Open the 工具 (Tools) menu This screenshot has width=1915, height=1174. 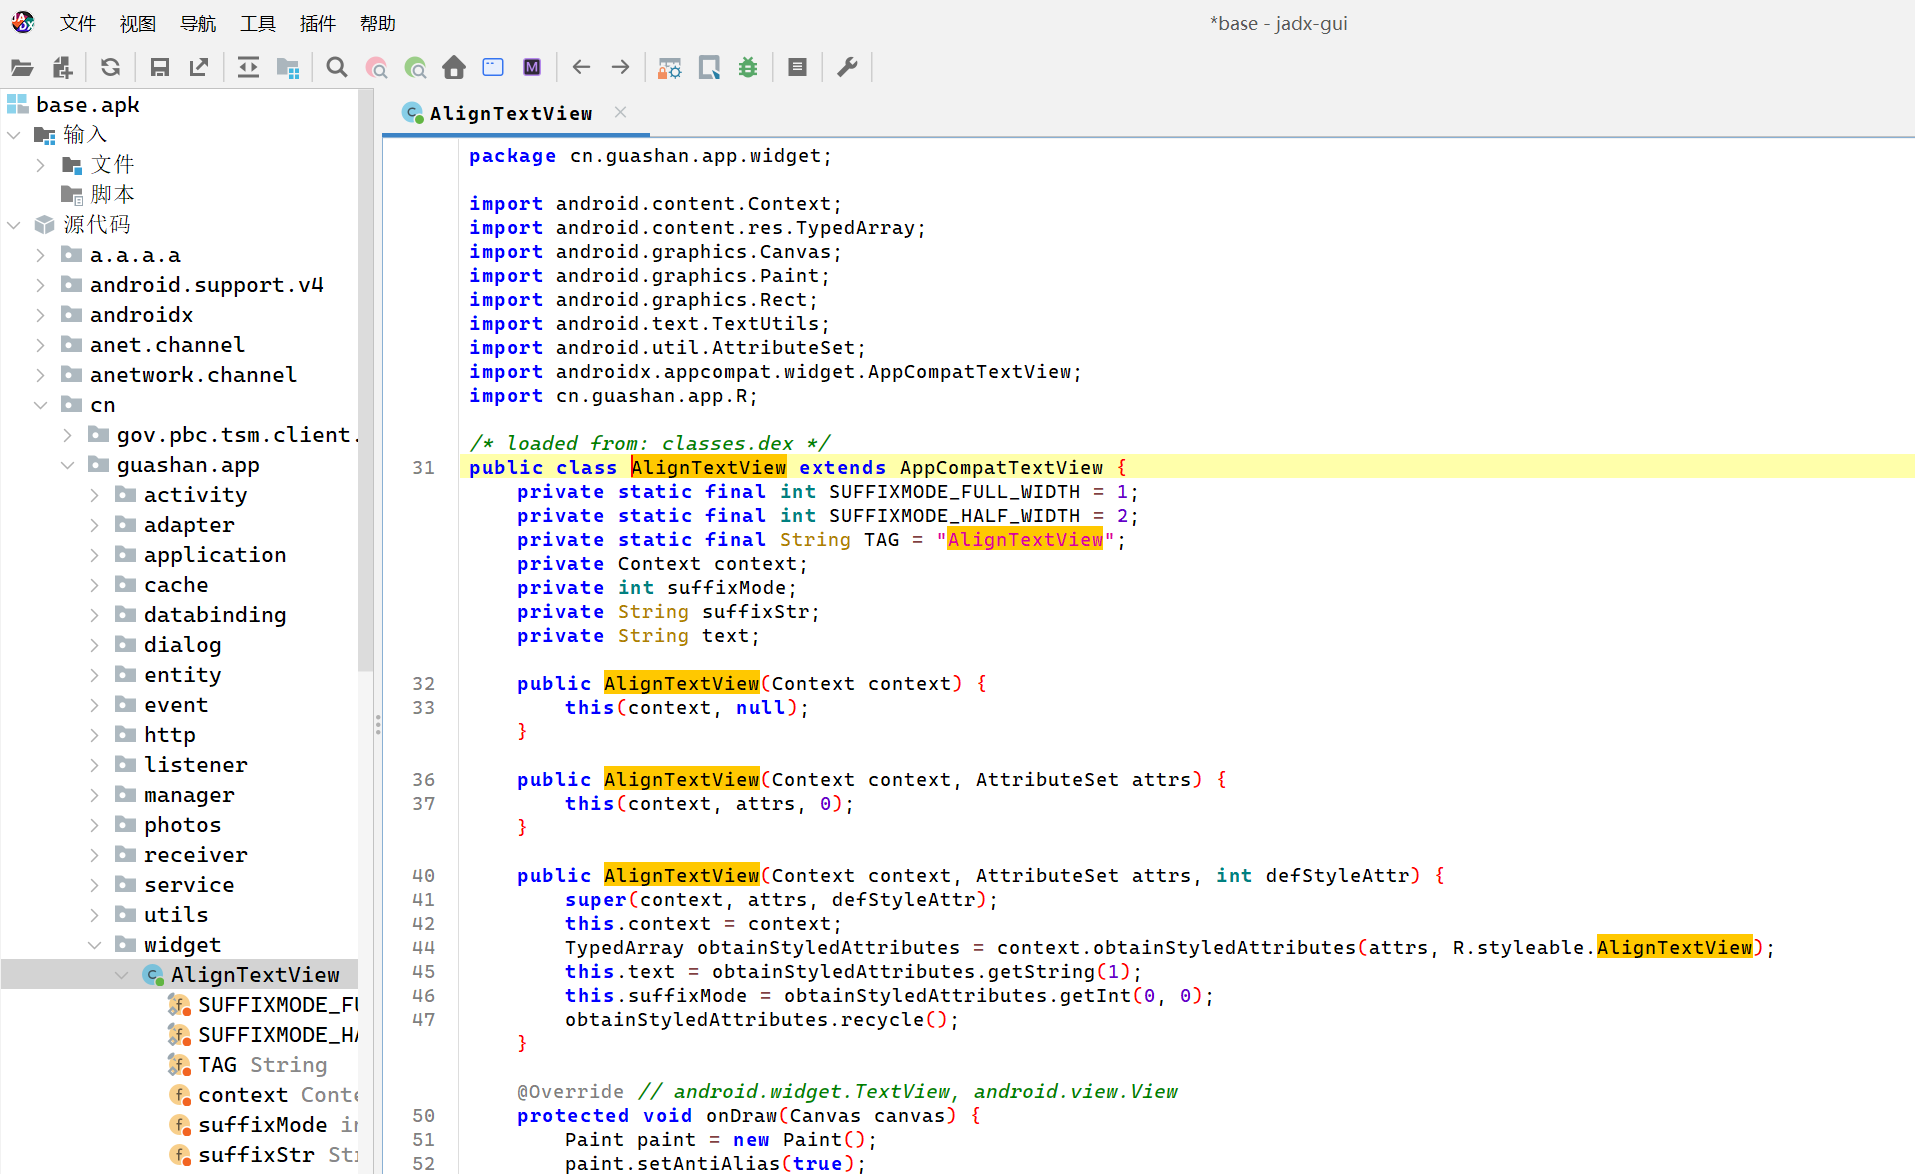pyautogui.click(x=257, y=23)
